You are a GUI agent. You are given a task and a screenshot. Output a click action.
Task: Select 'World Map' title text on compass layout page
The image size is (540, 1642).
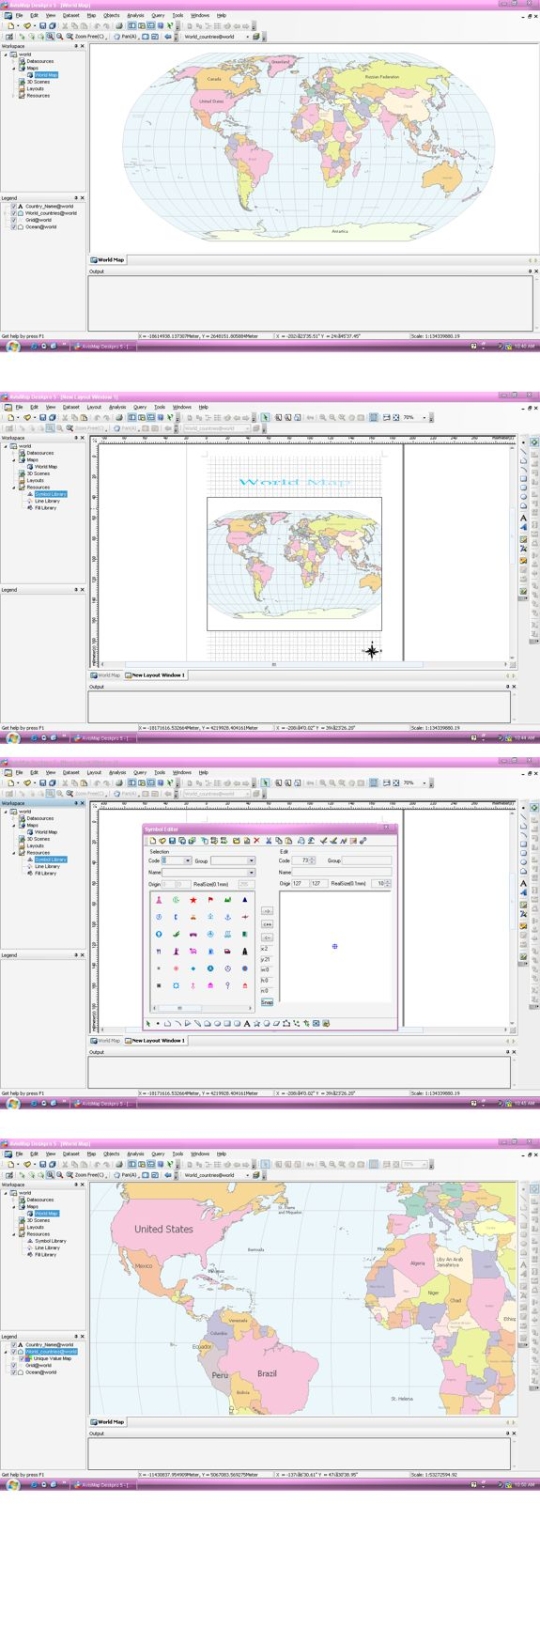coord(294,482)
